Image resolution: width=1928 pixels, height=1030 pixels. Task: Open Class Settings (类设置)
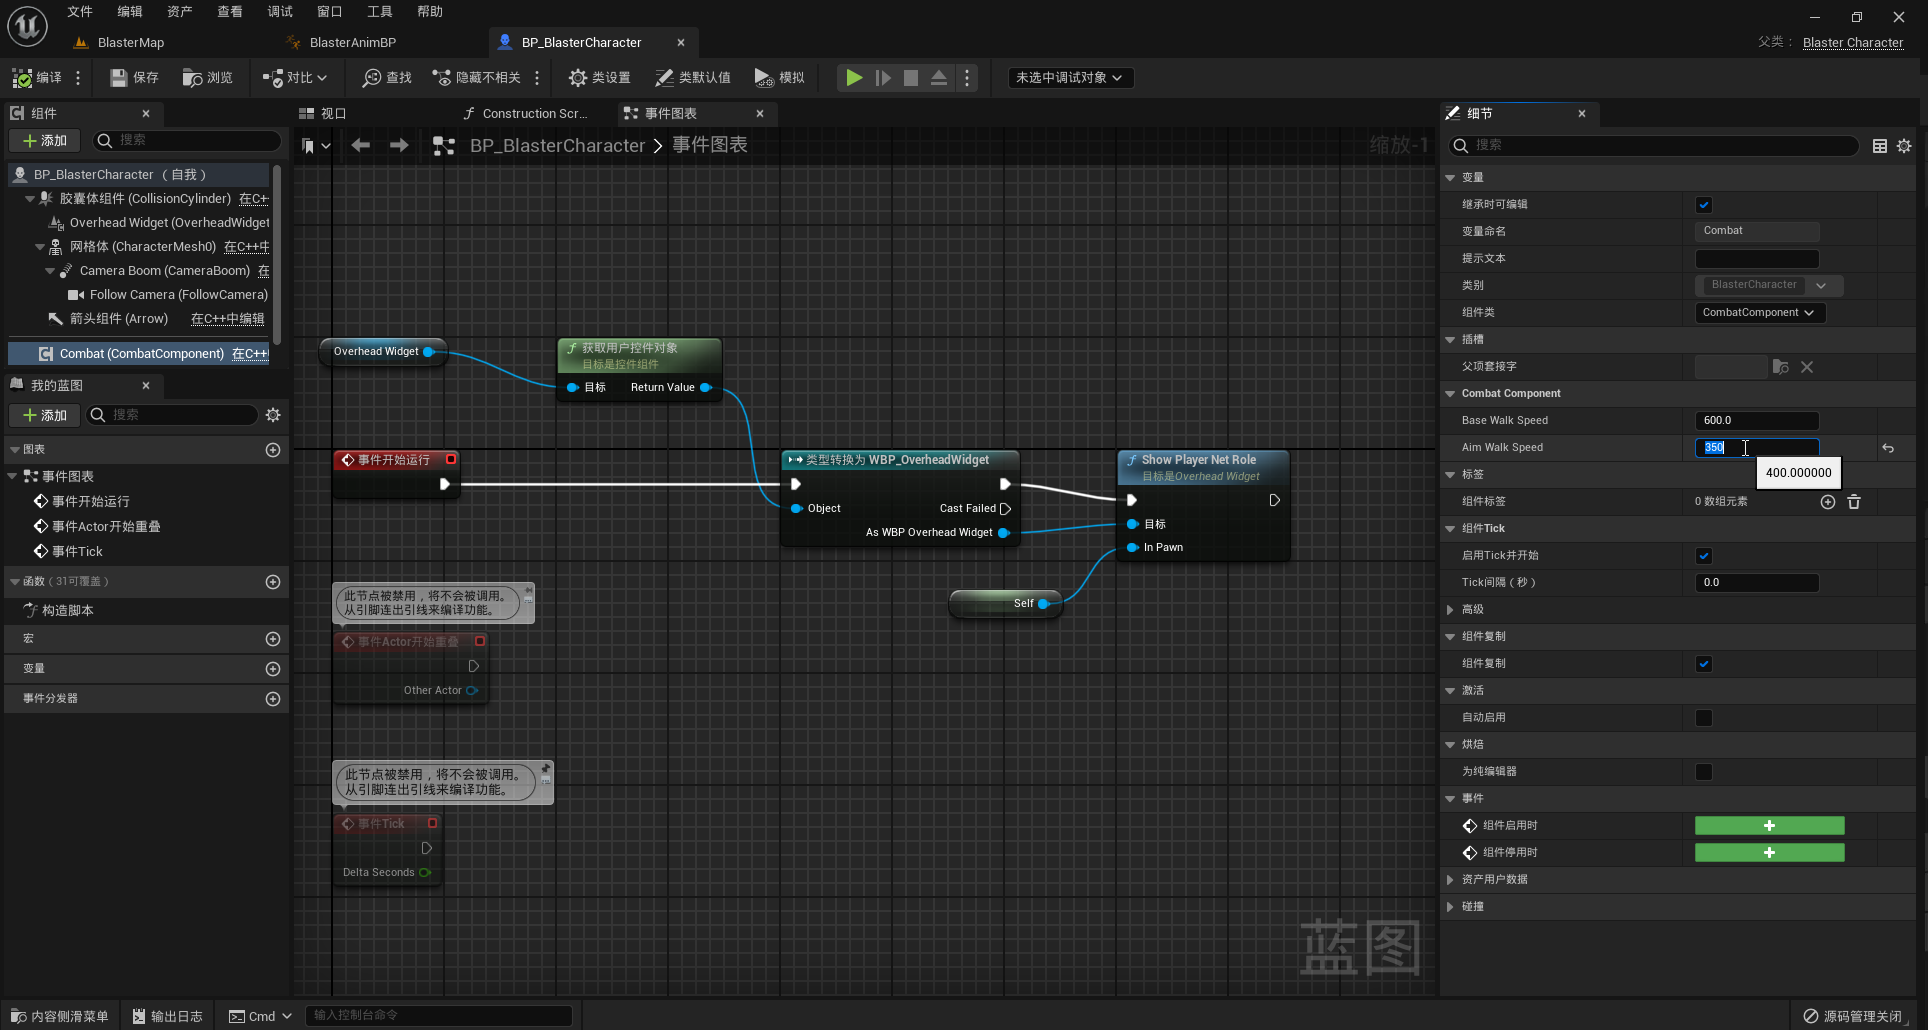pyautogui.click(x=599, y=78)
